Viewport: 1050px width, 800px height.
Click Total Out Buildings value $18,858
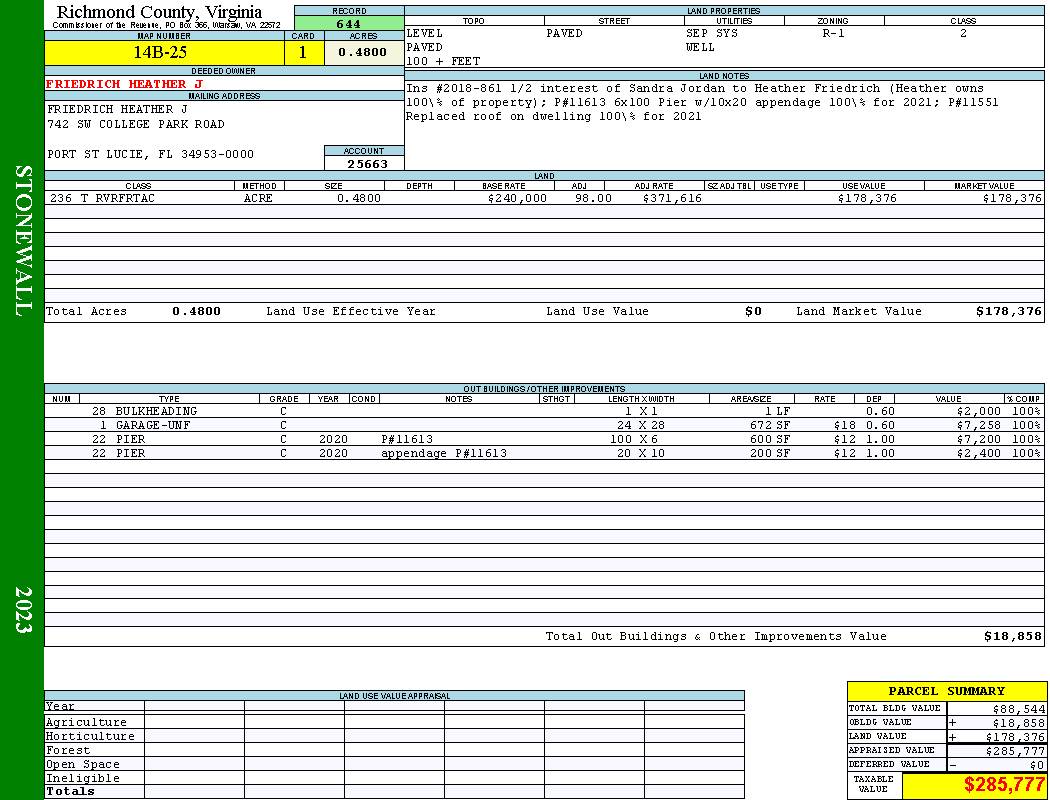pyautogui.click(x=1012, y=637)
